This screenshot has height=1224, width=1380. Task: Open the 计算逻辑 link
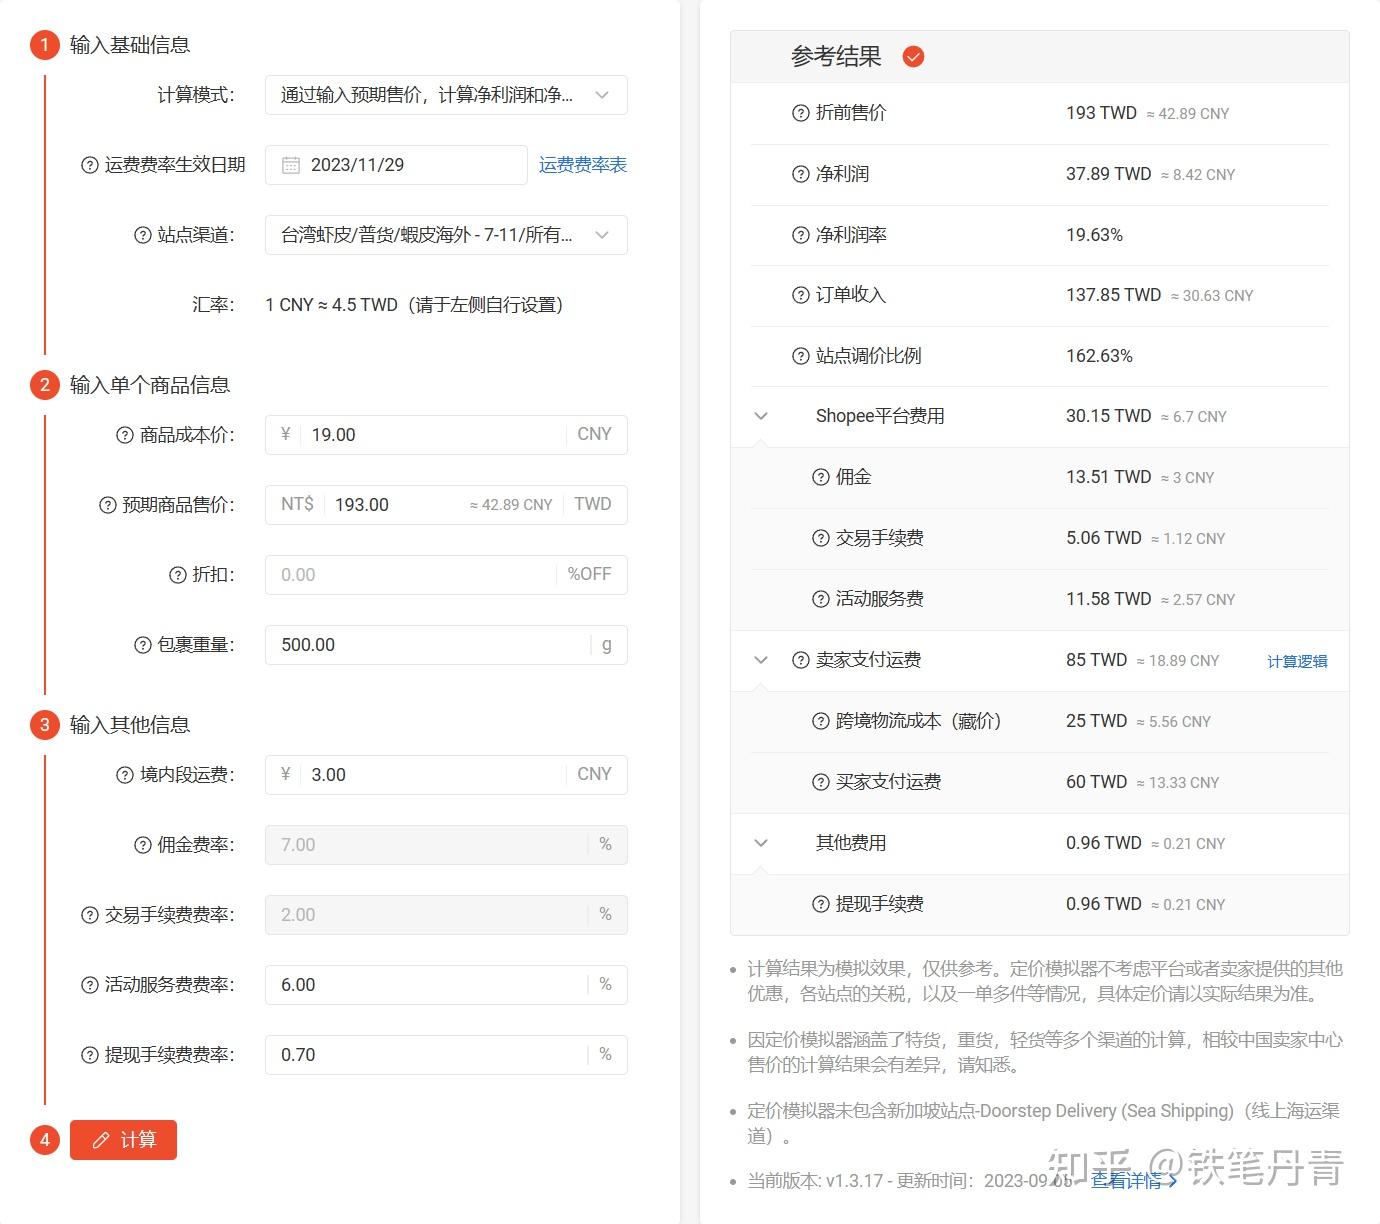click(1297, 661)
